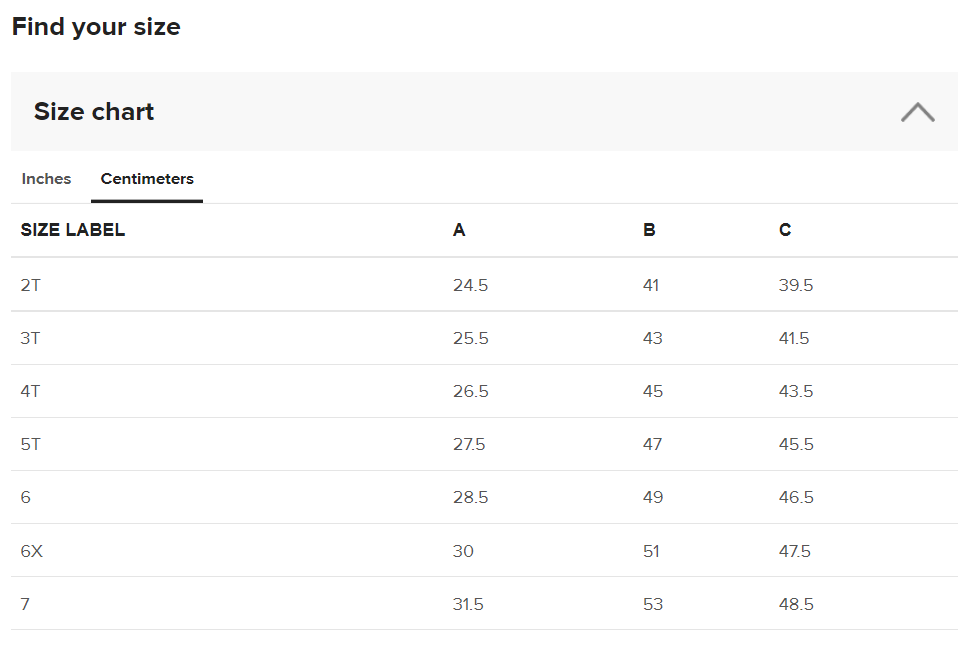
Task: Select the size 7 row label
Action: coord(26,604)
